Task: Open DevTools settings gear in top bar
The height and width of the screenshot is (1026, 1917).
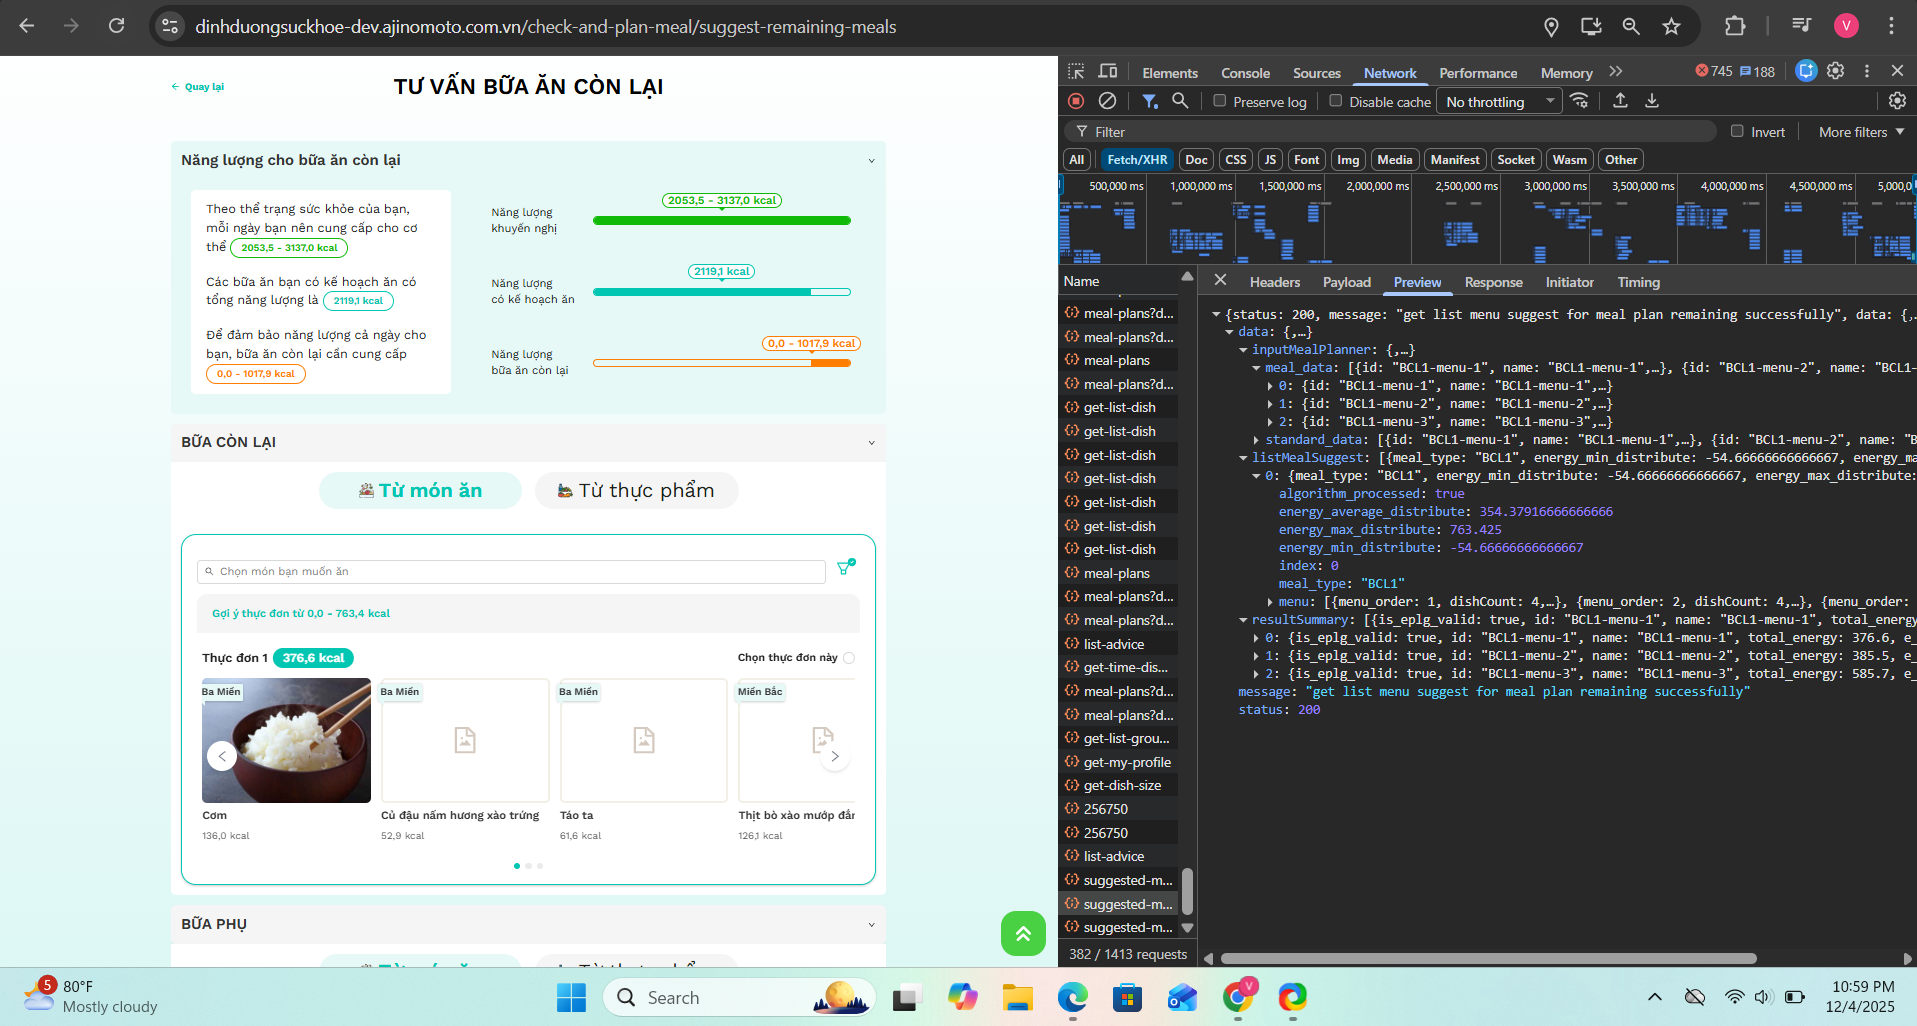Action: [1835, 71]
